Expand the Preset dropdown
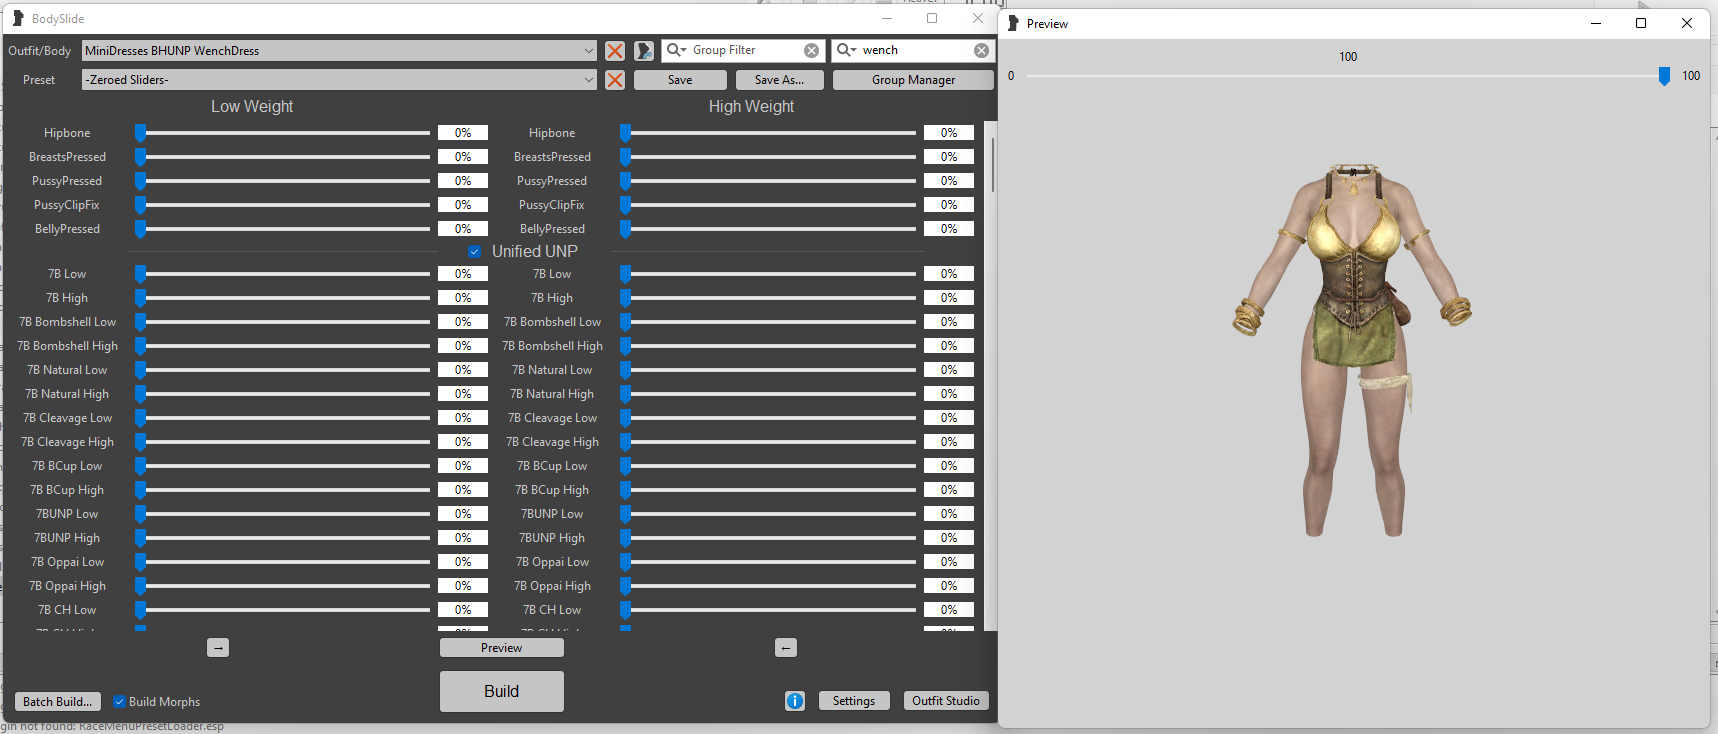 [588, 80]
